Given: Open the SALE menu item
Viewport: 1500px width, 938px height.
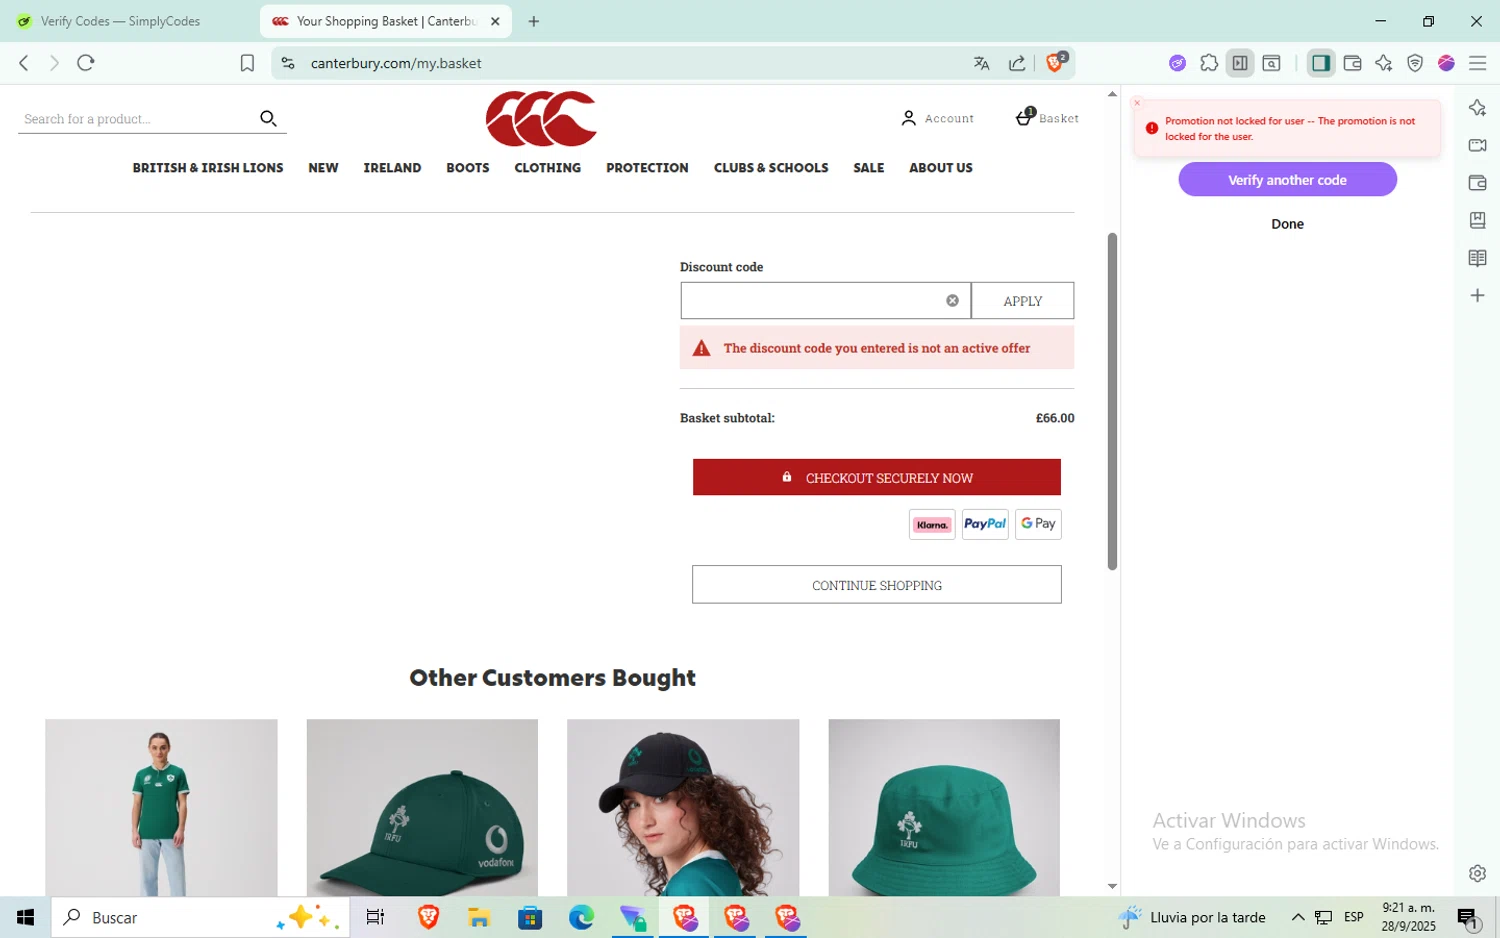Looking at the screenshot, I should 869,168.
